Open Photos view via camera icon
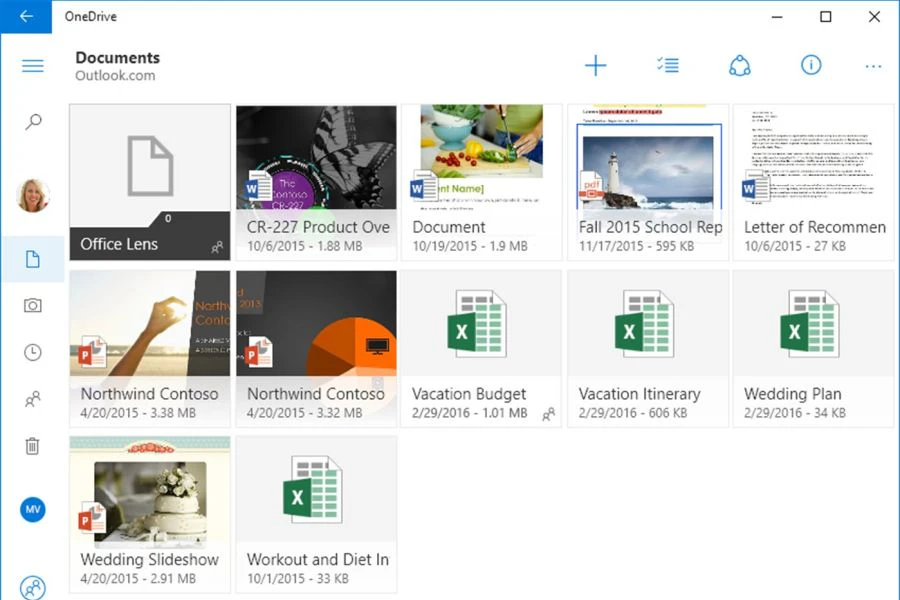The image size is (900, 600). (33, 306)
